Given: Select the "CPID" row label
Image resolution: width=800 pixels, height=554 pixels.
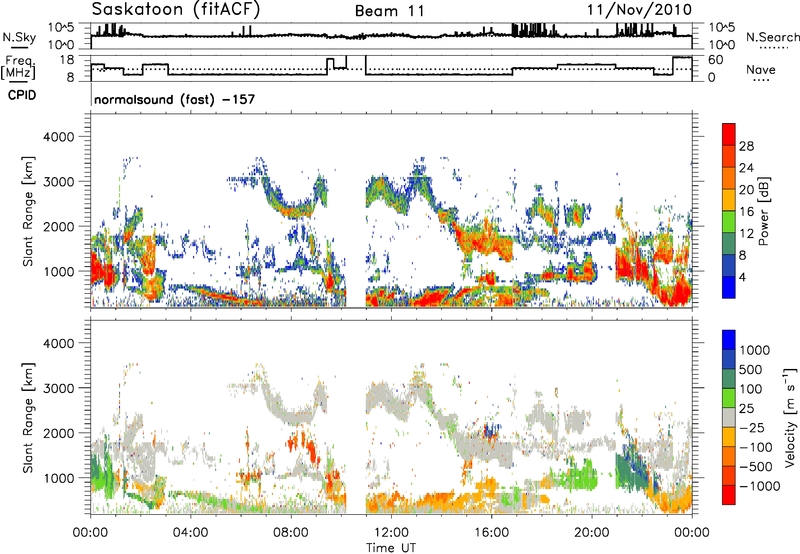Looking at the screenshot, I should [22, 95].
